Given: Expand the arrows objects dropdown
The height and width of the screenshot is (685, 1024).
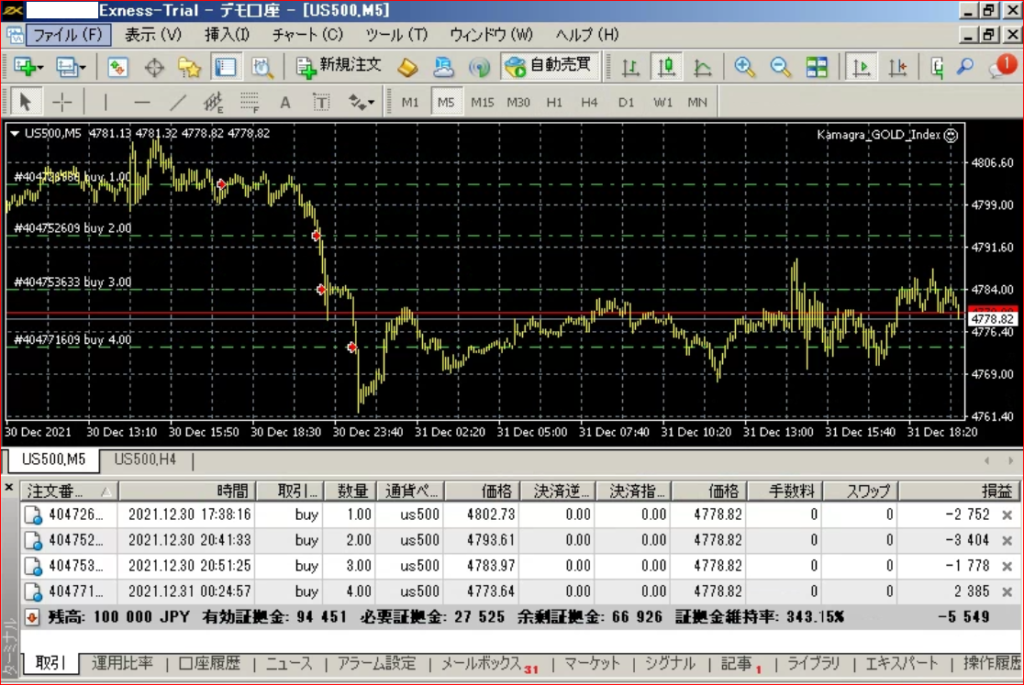Looking at the screenshot, I should click(x=372, y=103).
